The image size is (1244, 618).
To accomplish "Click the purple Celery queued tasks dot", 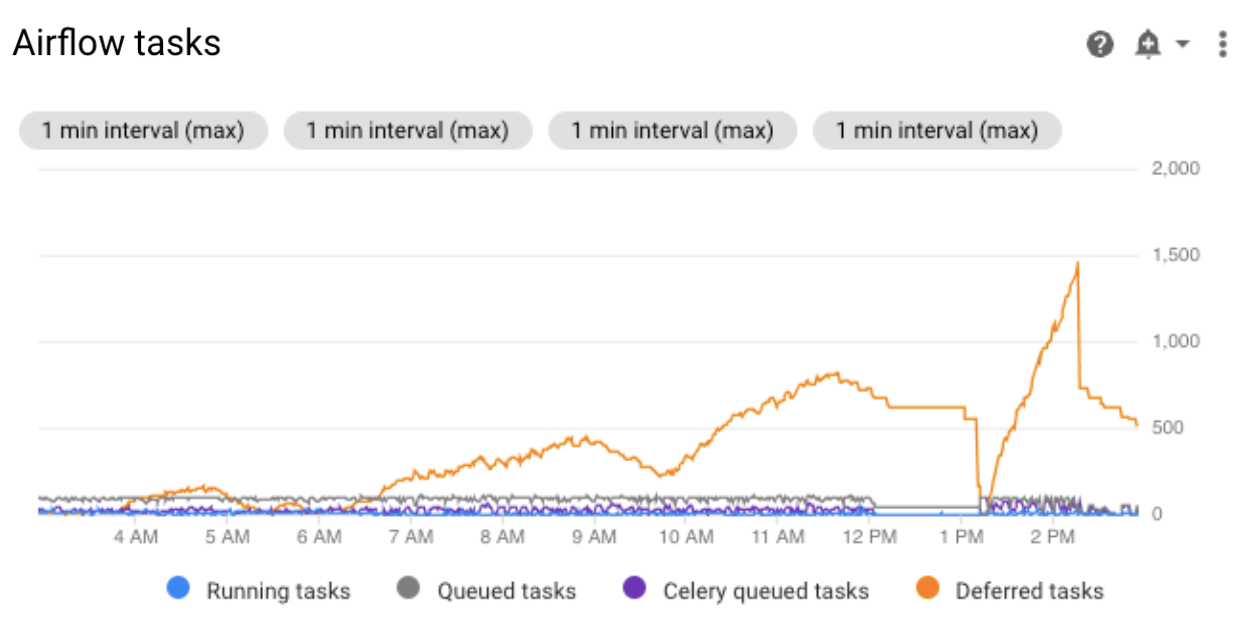I will click(635, 590).
